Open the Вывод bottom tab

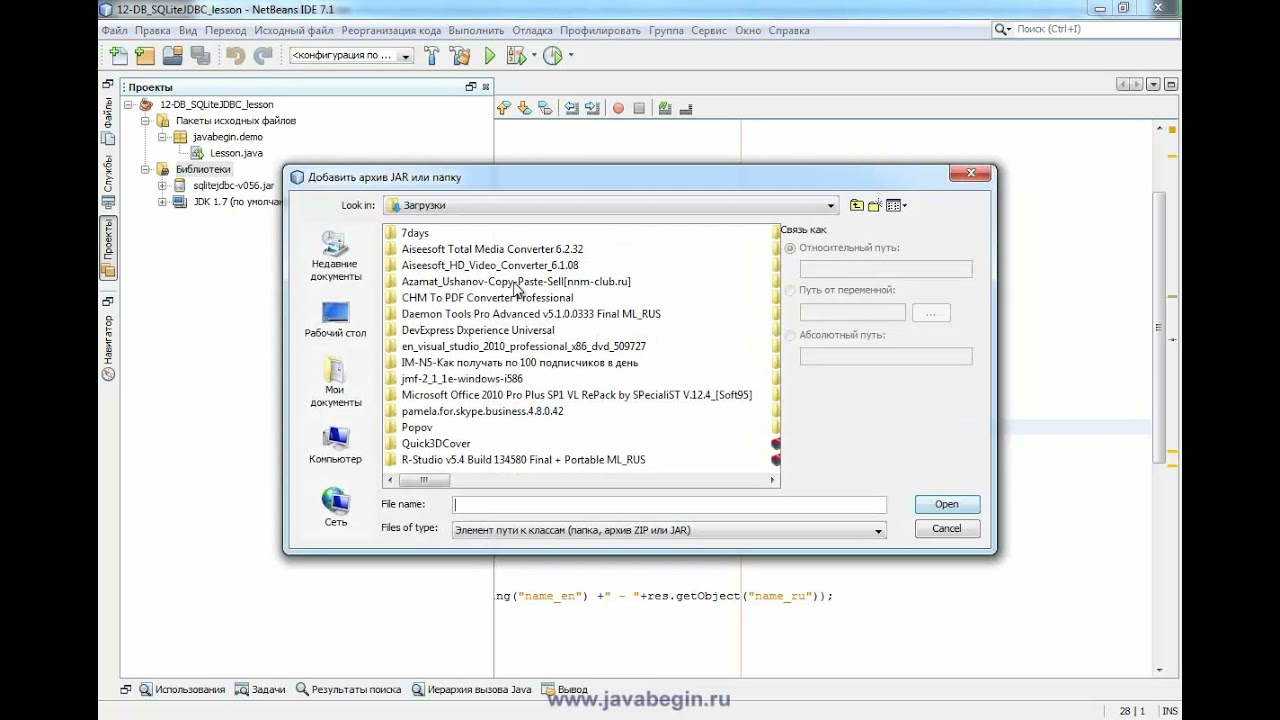565,689
